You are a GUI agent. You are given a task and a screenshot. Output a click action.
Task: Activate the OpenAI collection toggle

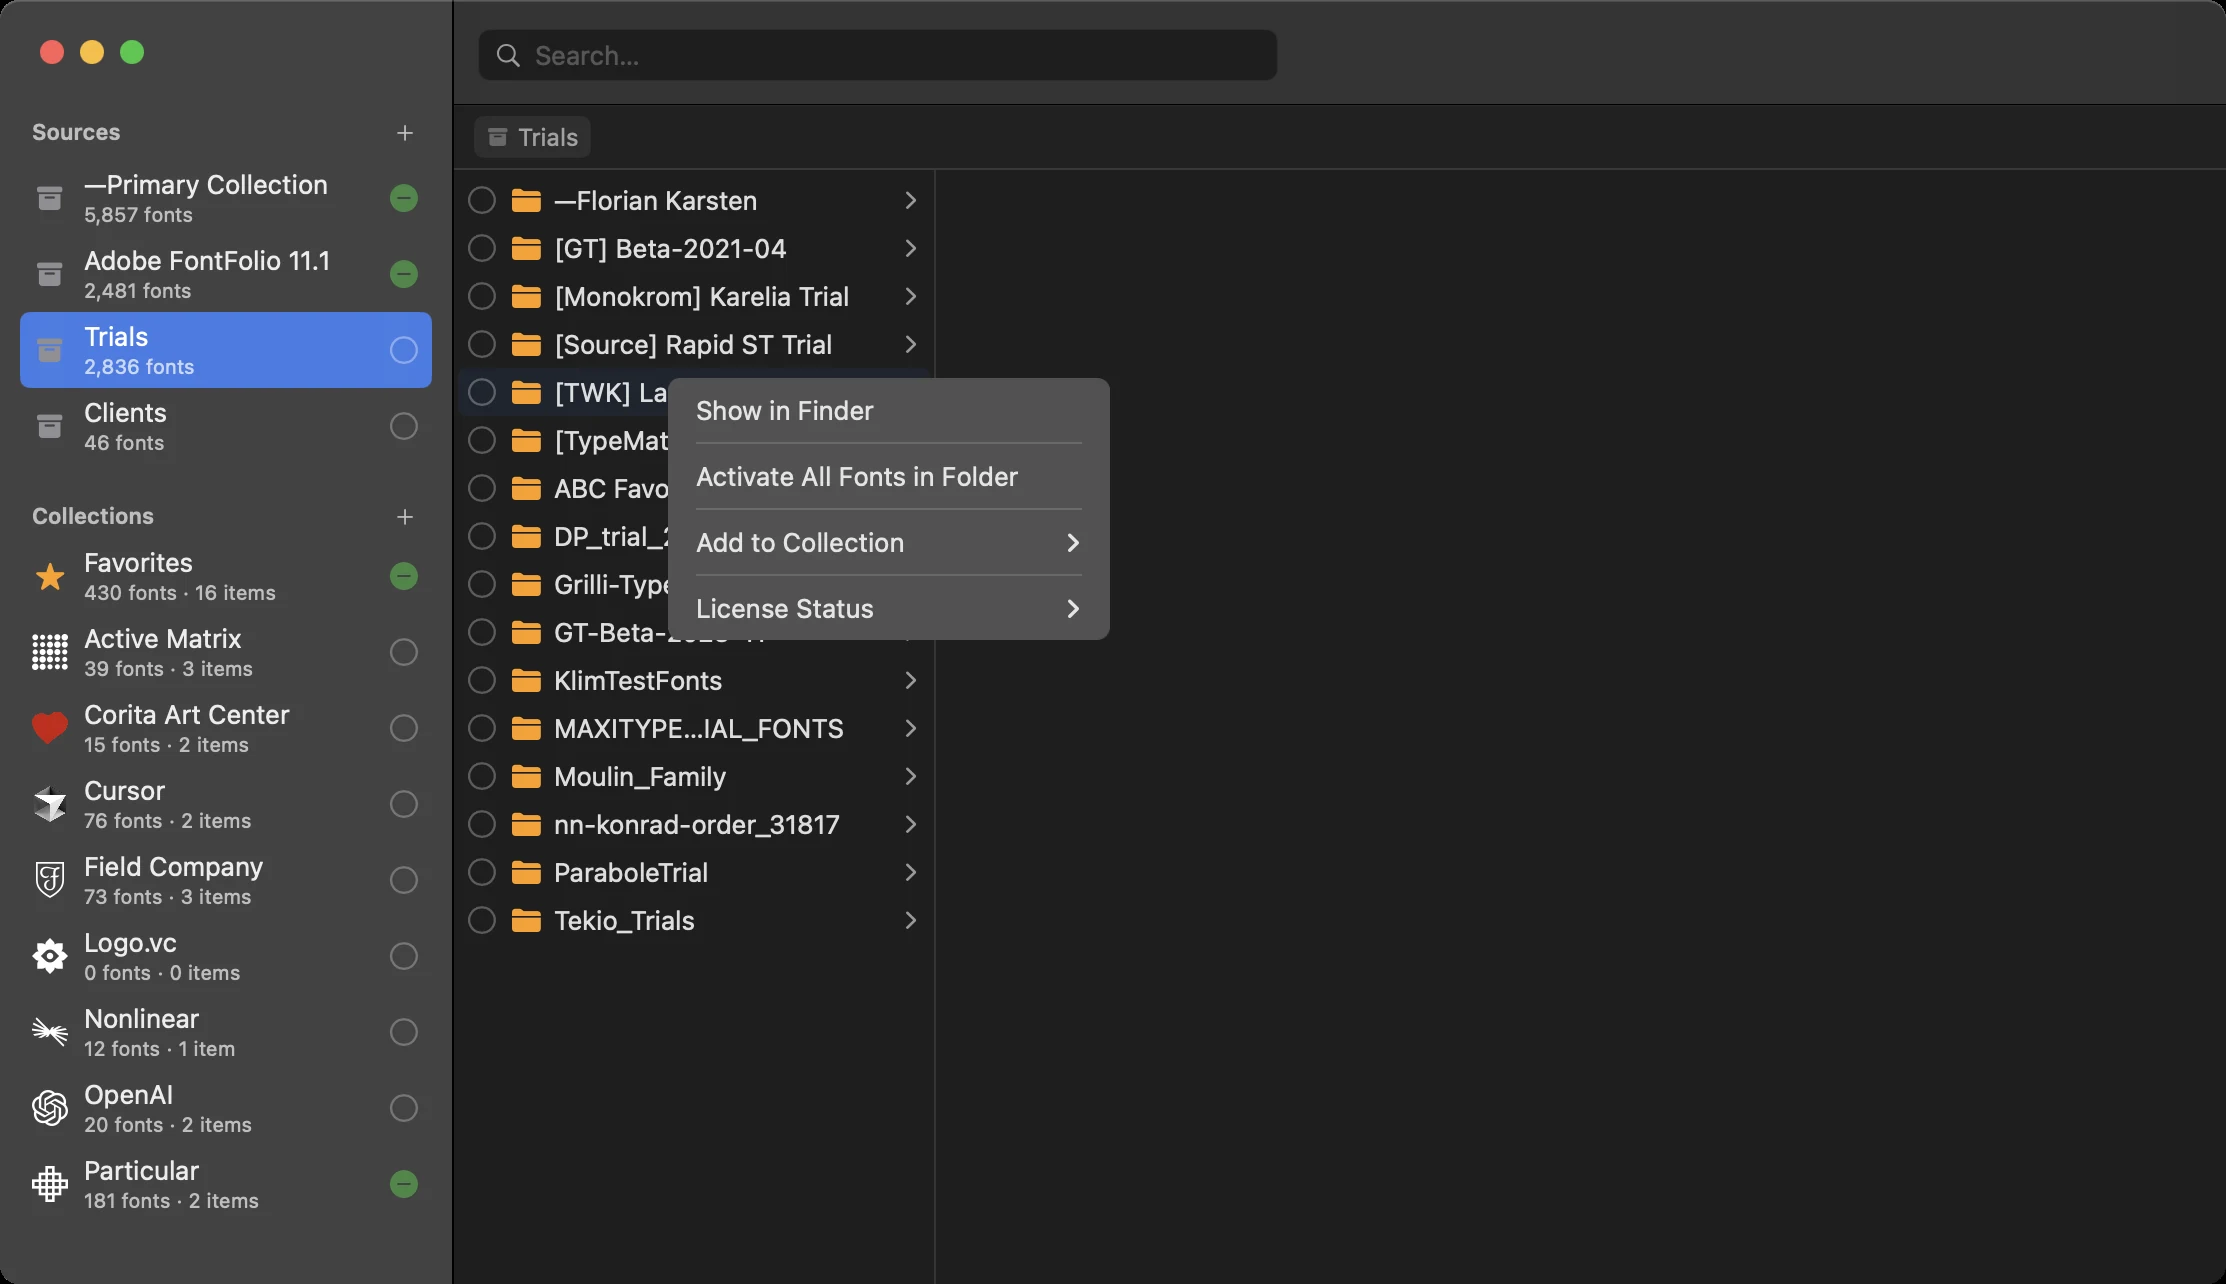[404, 1108]
